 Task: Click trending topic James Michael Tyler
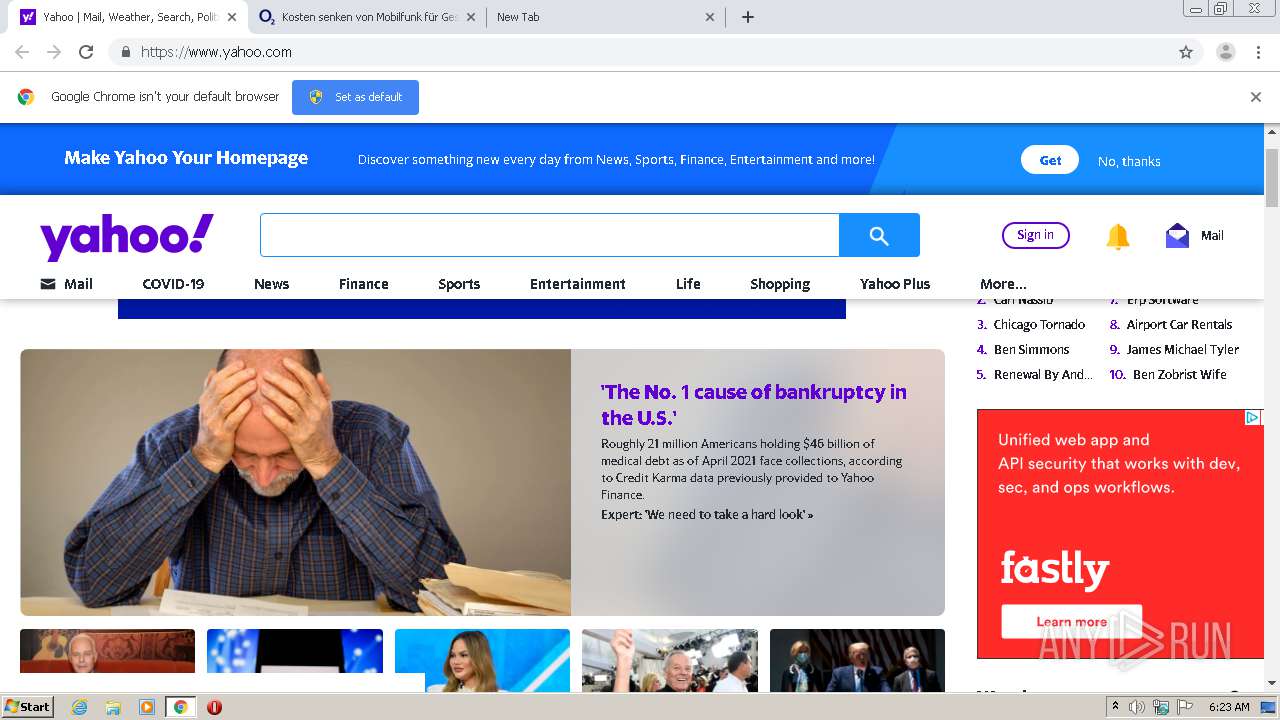1182,349
